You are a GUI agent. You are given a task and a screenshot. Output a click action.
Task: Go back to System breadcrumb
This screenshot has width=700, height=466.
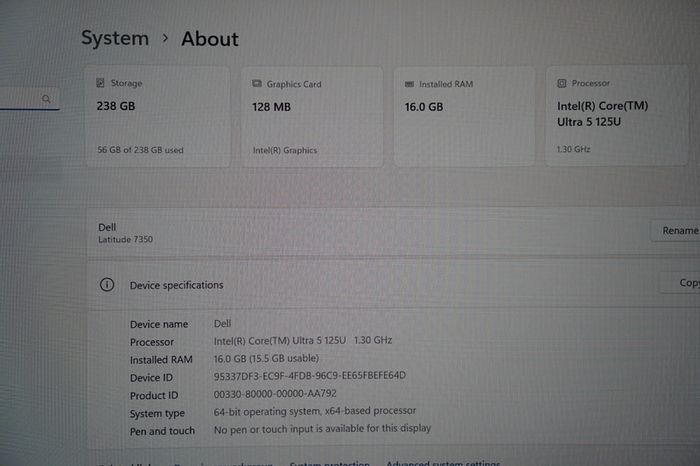point(115,38)
